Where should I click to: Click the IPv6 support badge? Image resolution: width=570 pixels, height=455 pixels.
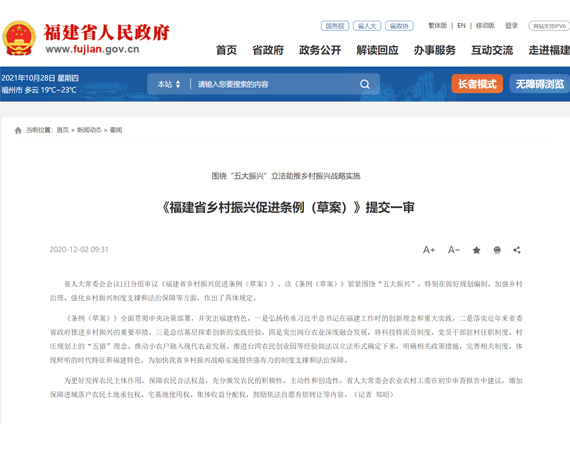pos(549,26)
